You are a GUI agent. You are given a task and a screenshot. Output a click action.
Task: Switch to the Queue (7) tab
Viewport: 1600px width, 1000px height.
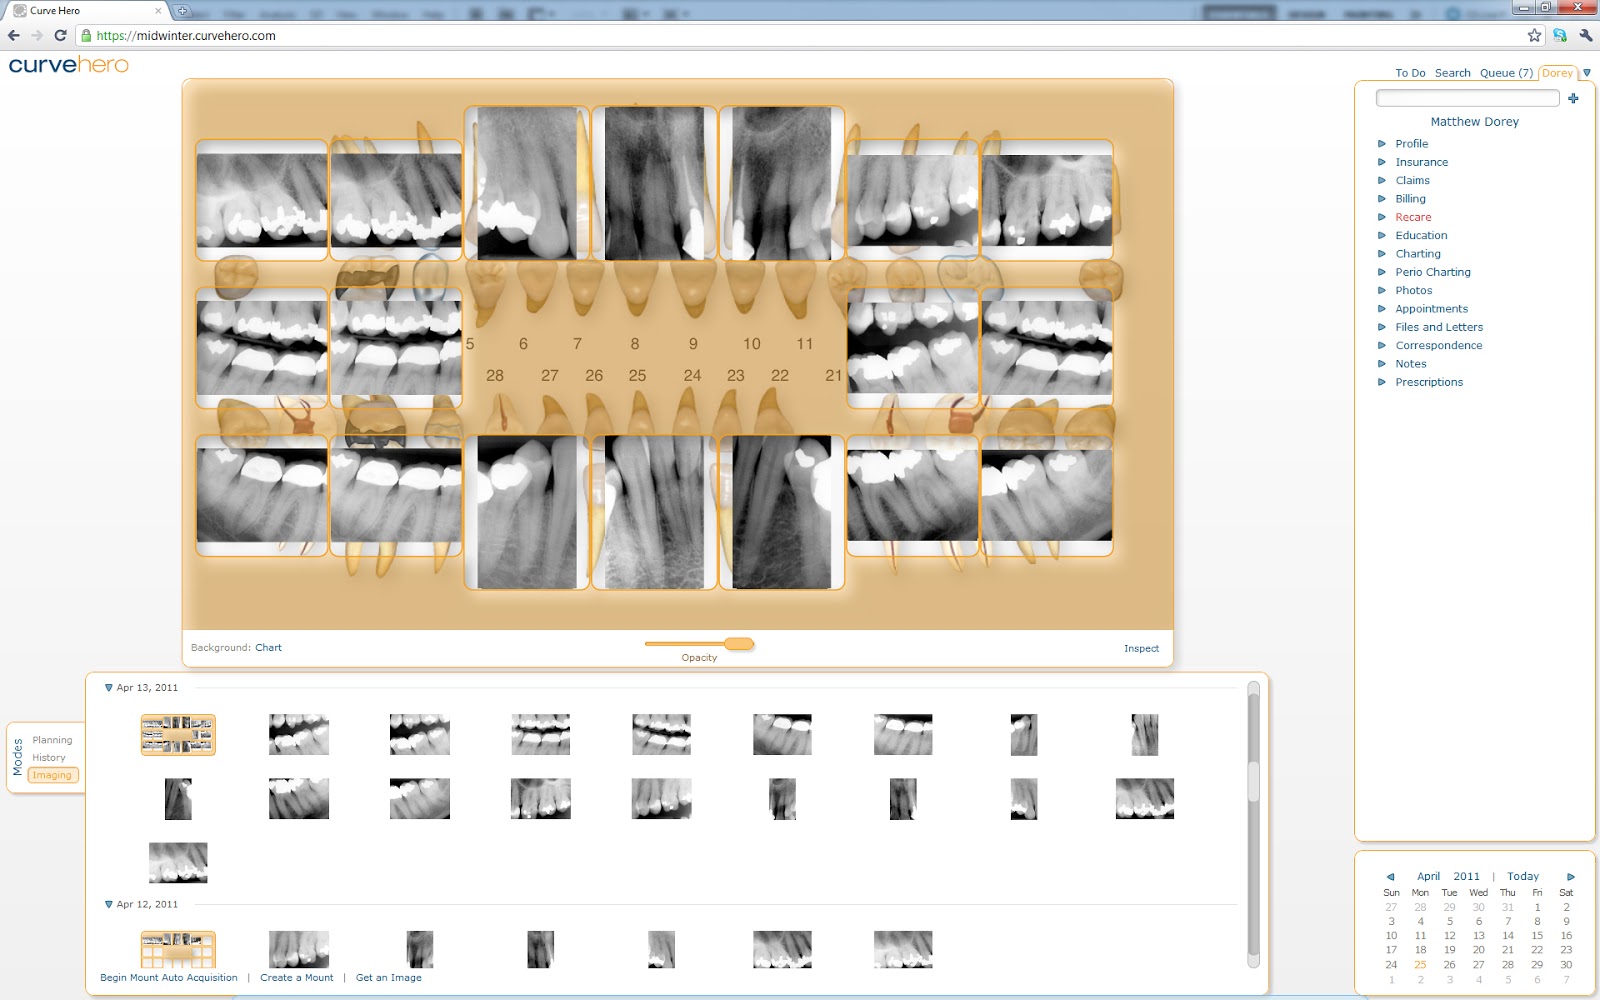tap(1503, 72)
